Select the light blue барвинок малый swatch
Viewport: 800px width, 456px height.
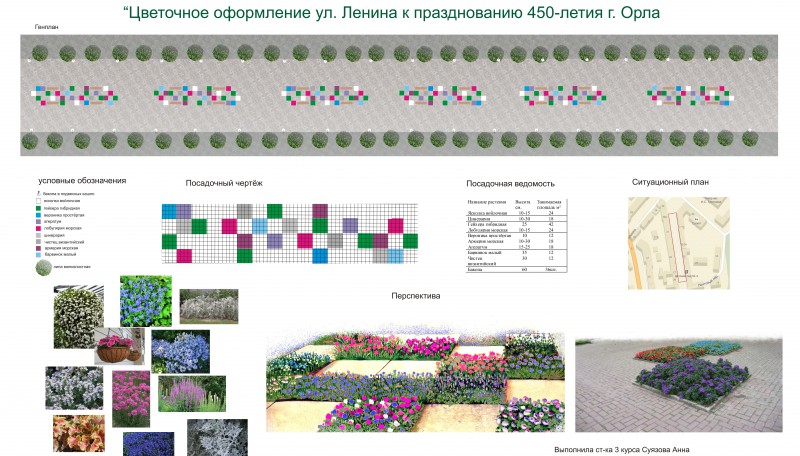coord(38,255)
